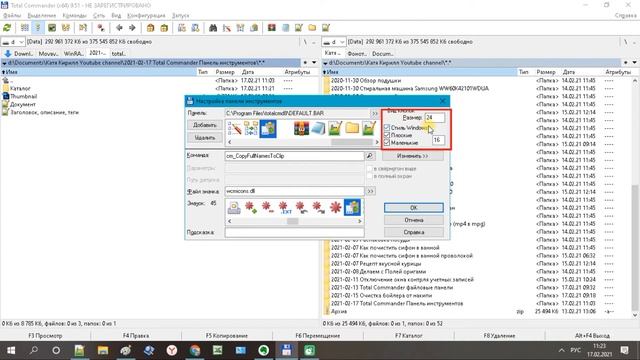Screen dimensions: 640x360
Task: Click the blue download arrow left tab icon
Action: tap(8, 53)
